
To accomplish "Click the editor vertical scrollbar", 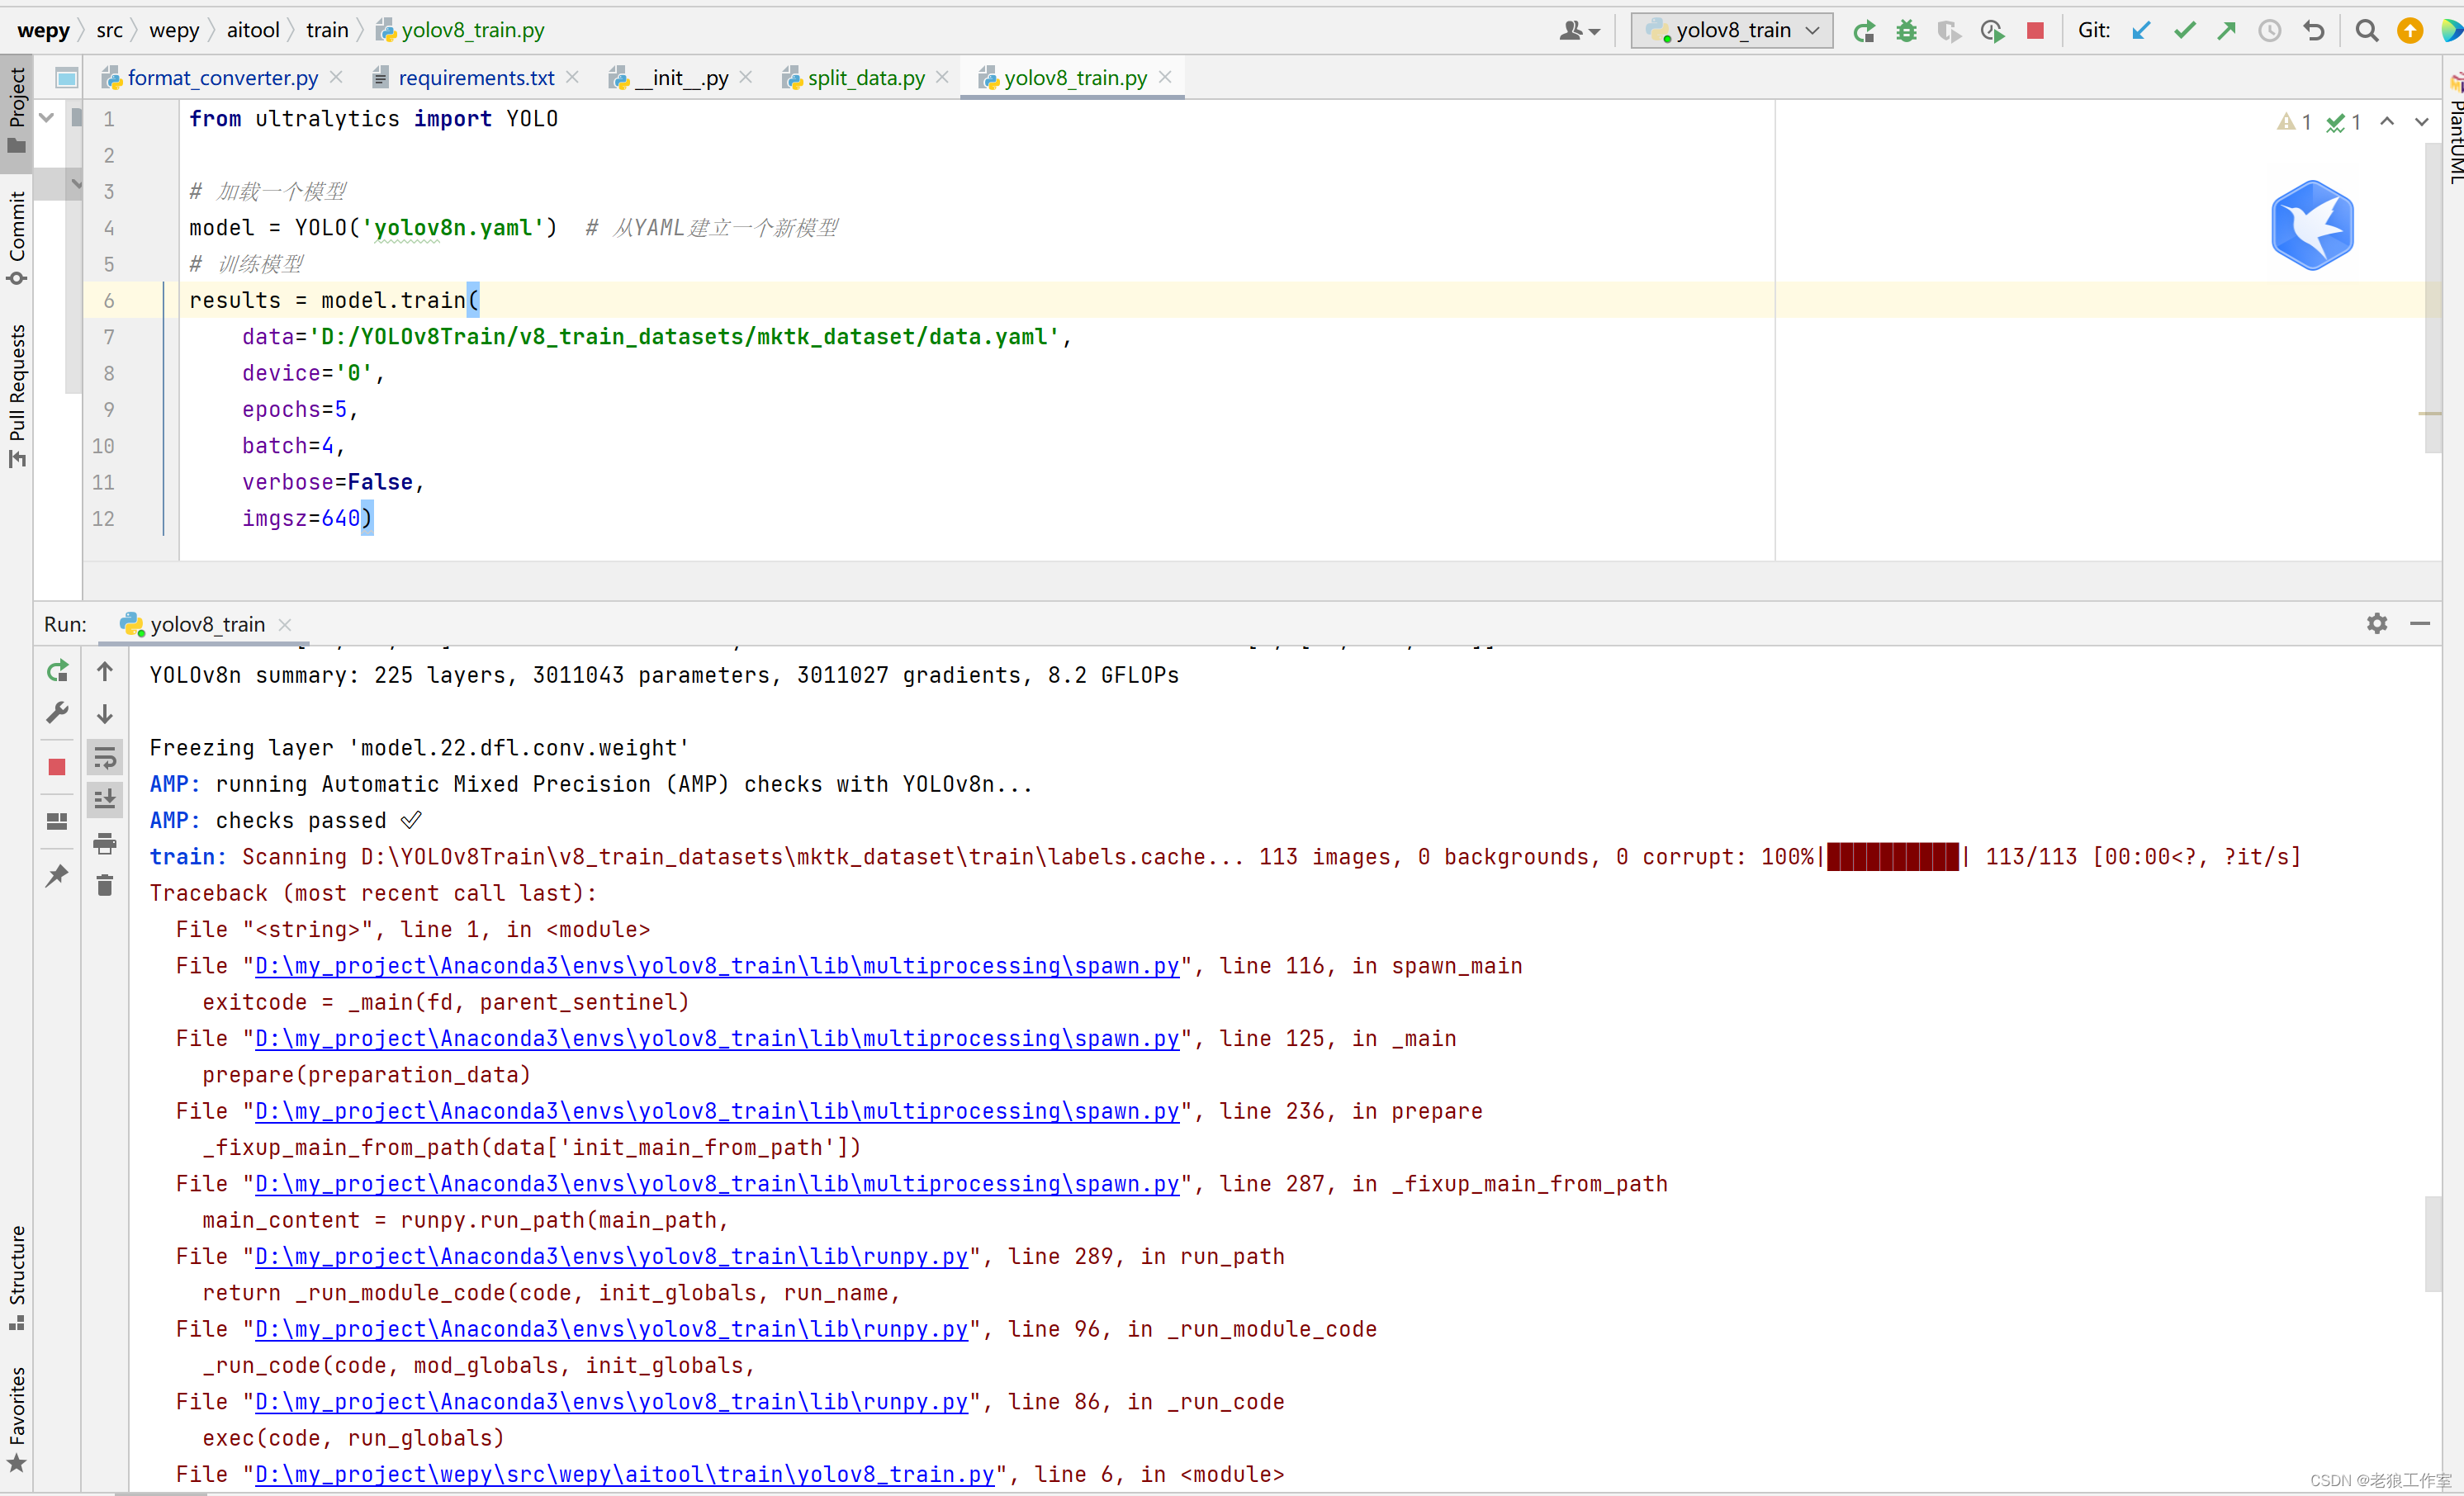I will pos(2433,300).
